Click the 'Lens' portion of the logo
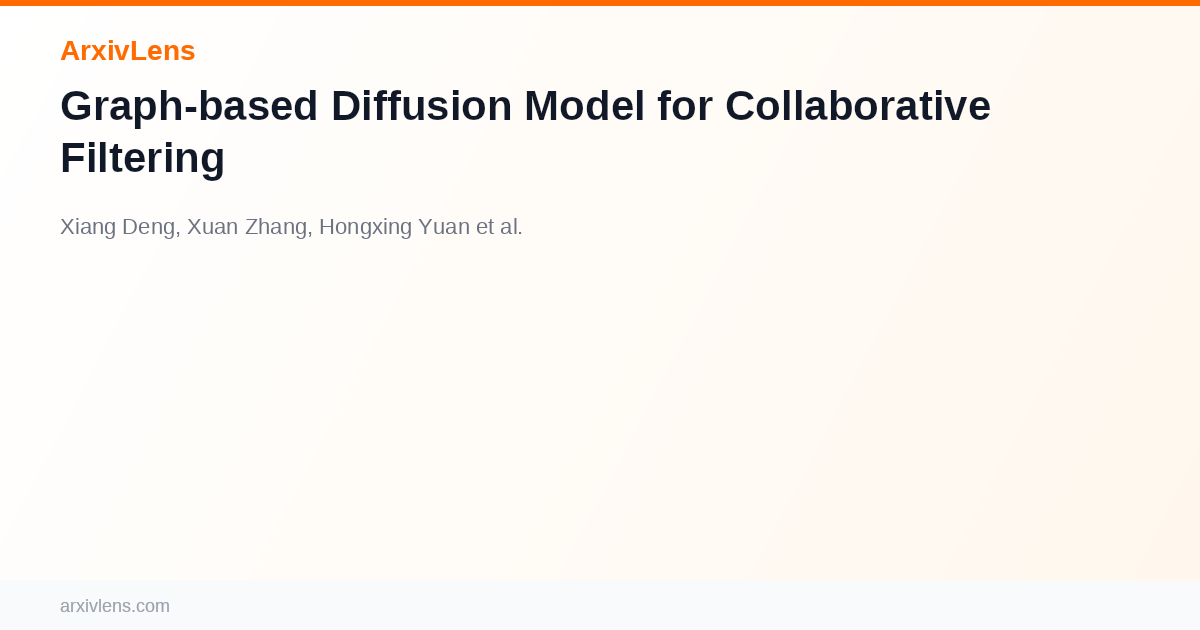The height and width of the screenshot is (630, 1200). (x=162, y=51)
